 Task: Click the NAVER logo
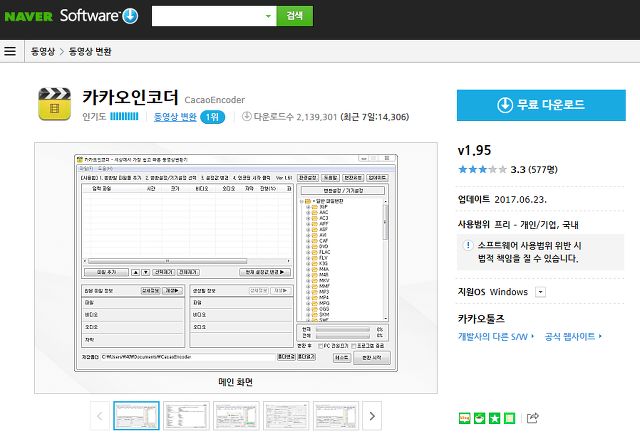(29, 17)
